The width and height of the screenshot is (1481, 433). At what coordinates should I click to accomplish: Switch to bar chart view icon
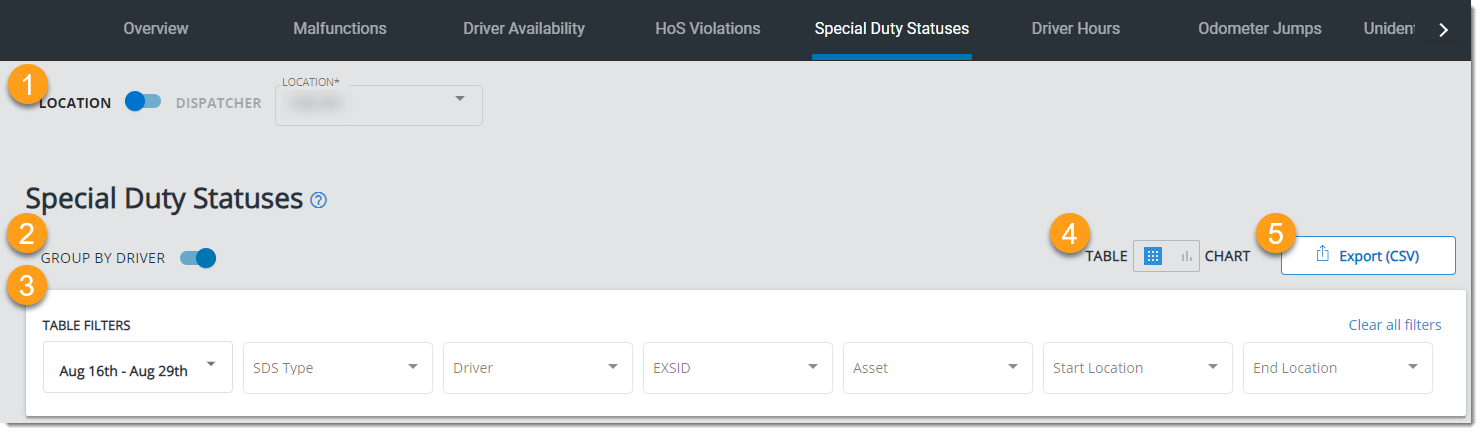pos(1186,256)
